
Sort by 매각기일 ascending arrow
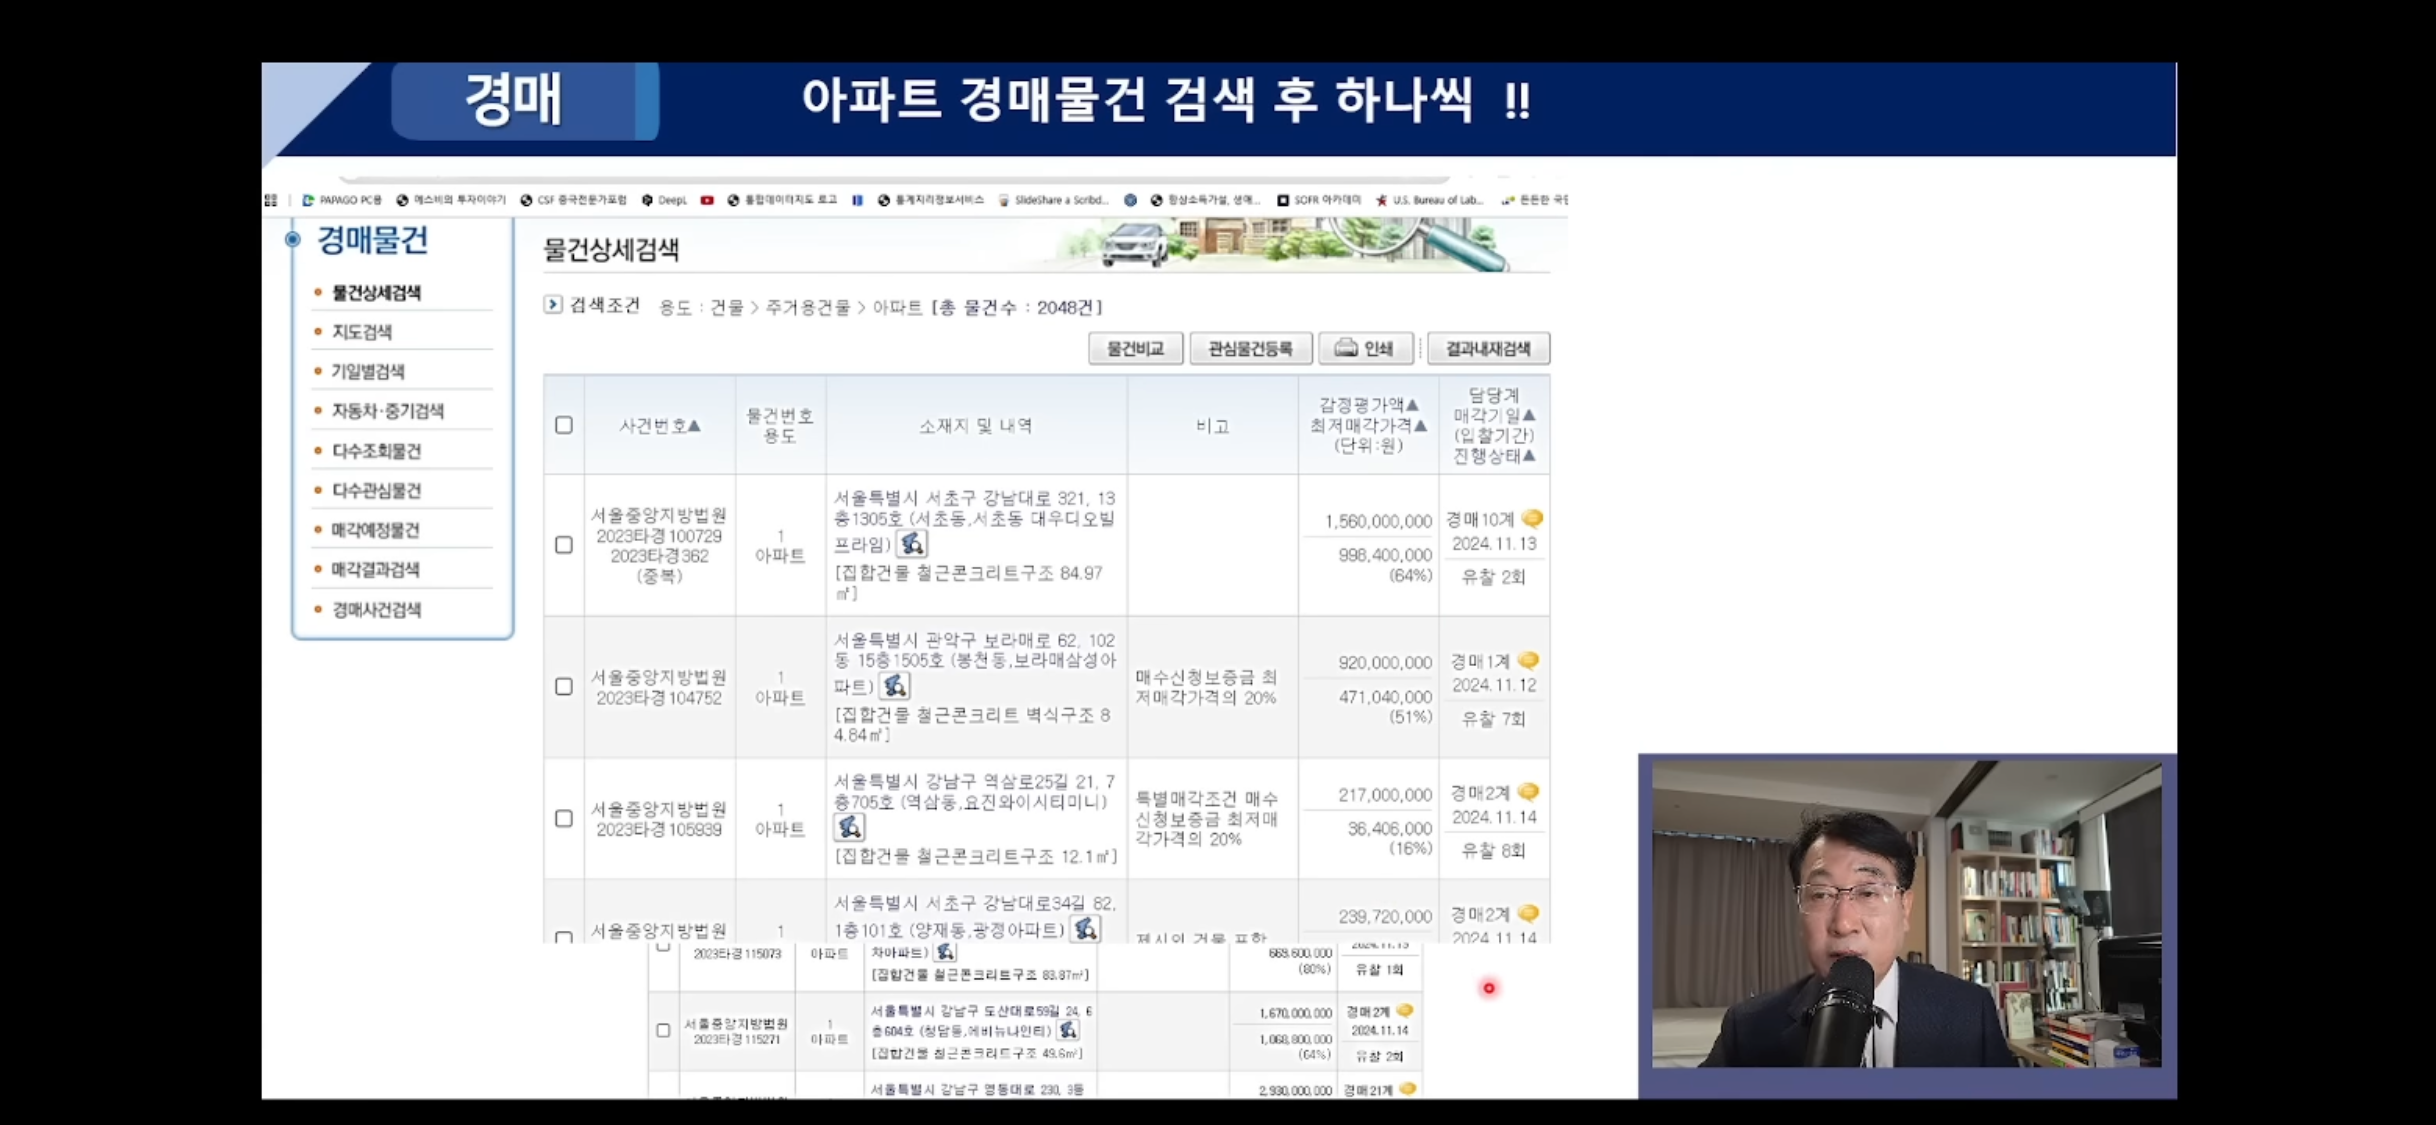[x=1528, y=415]
